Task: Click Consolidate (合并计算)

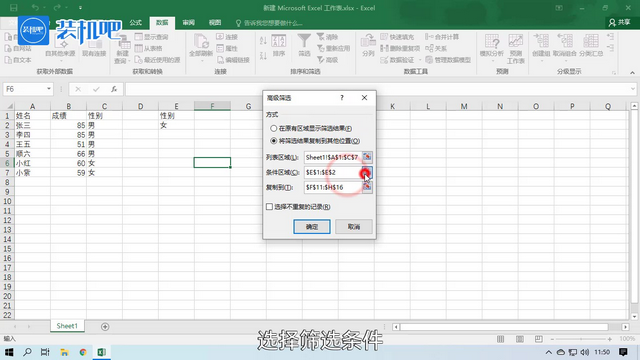Action: tap(442, 37)
